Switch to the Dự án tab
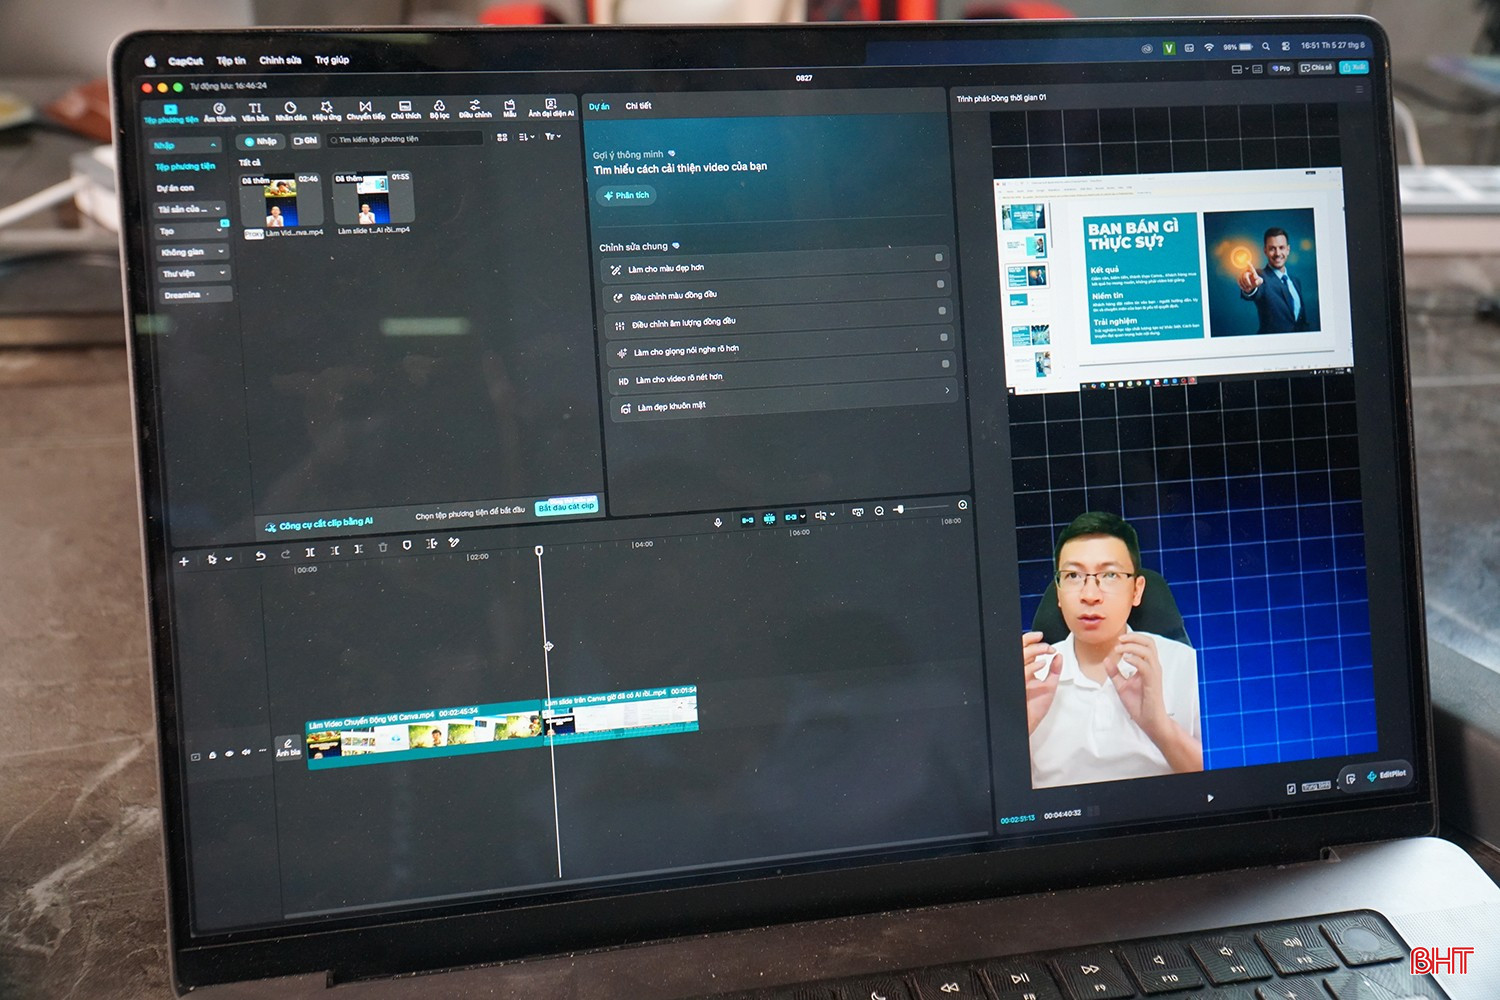 click(599, 106)
